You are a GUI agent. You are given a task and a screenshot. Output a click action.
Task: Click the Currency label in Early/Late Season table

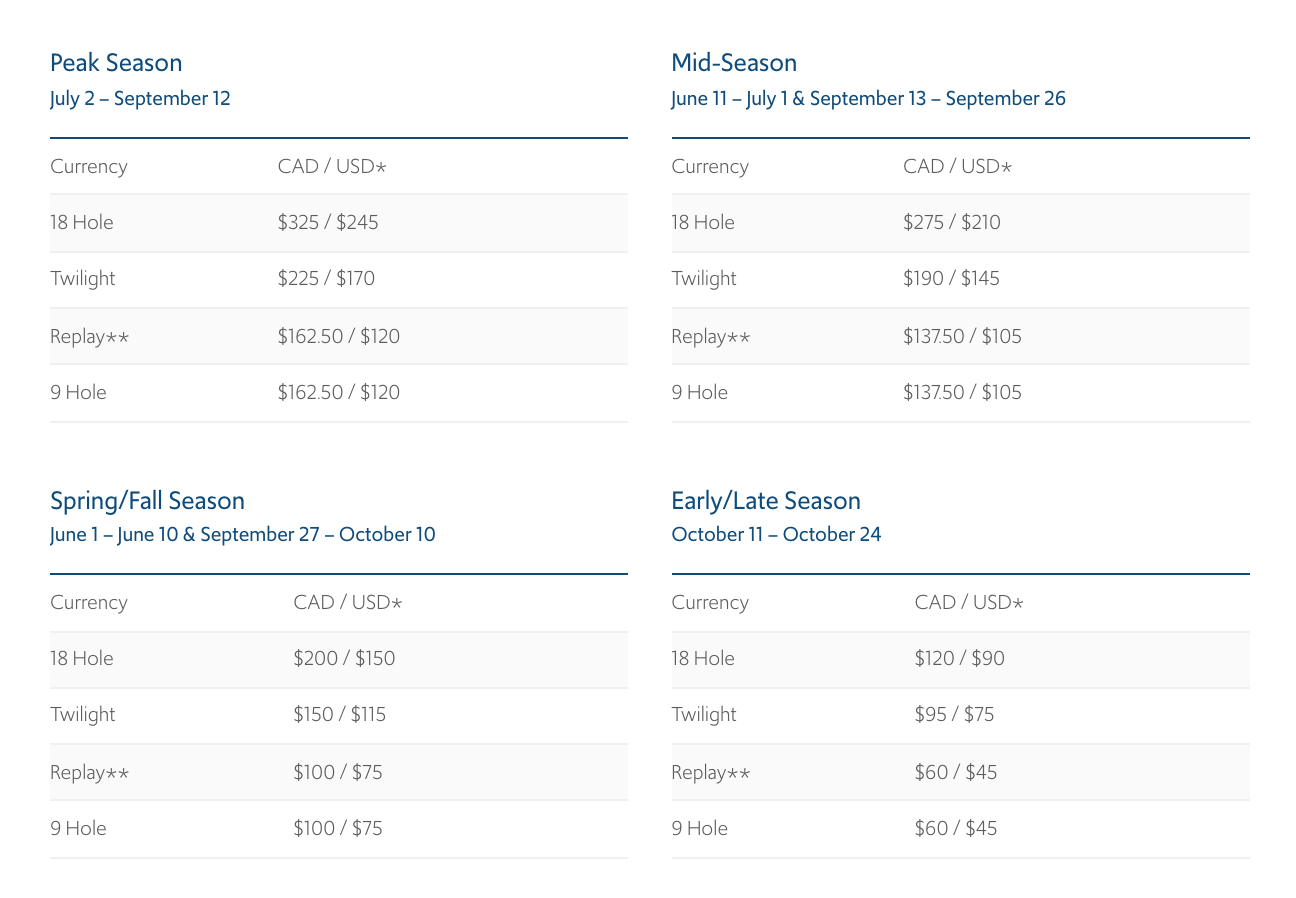710,603
